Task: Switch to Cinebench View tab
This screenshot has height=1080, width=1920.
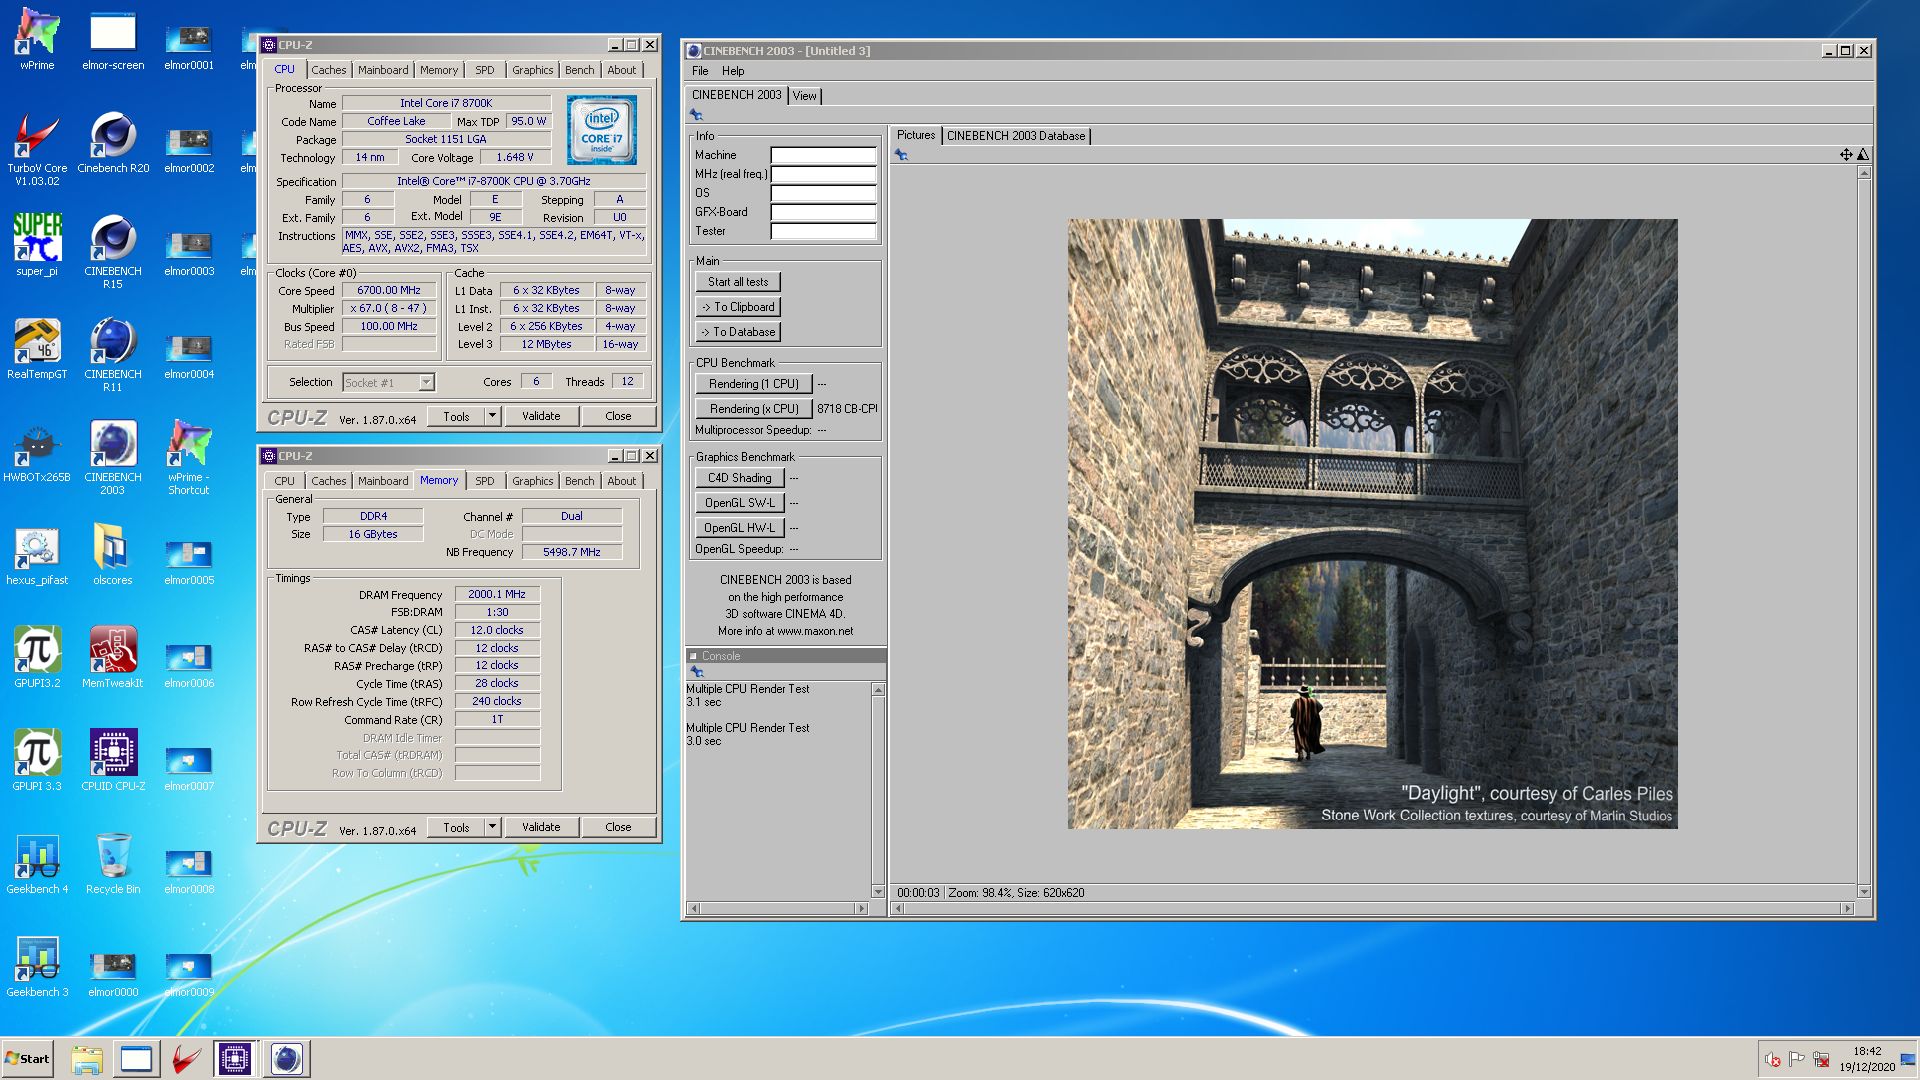Action: pyautogui.click(x=804, y=96)
